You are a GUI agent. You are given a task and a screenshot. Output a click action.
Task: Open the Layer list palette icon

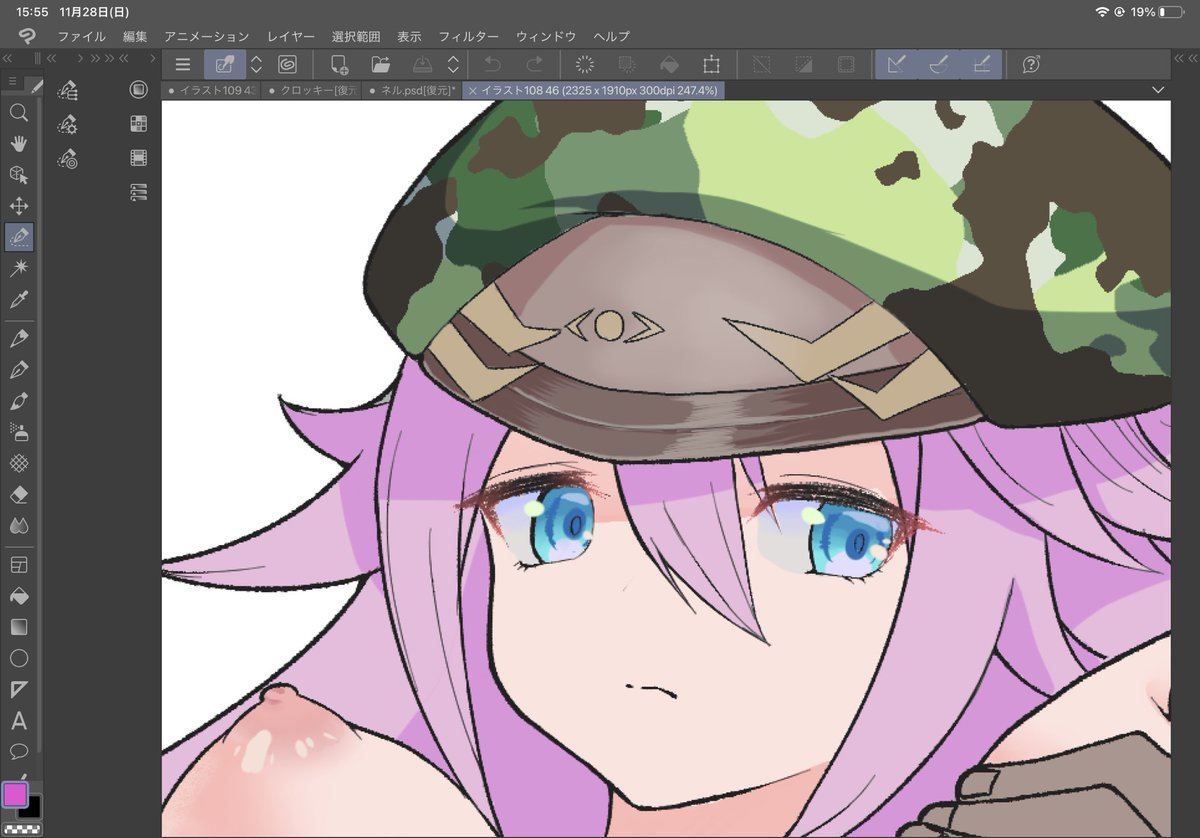[139, 192]
